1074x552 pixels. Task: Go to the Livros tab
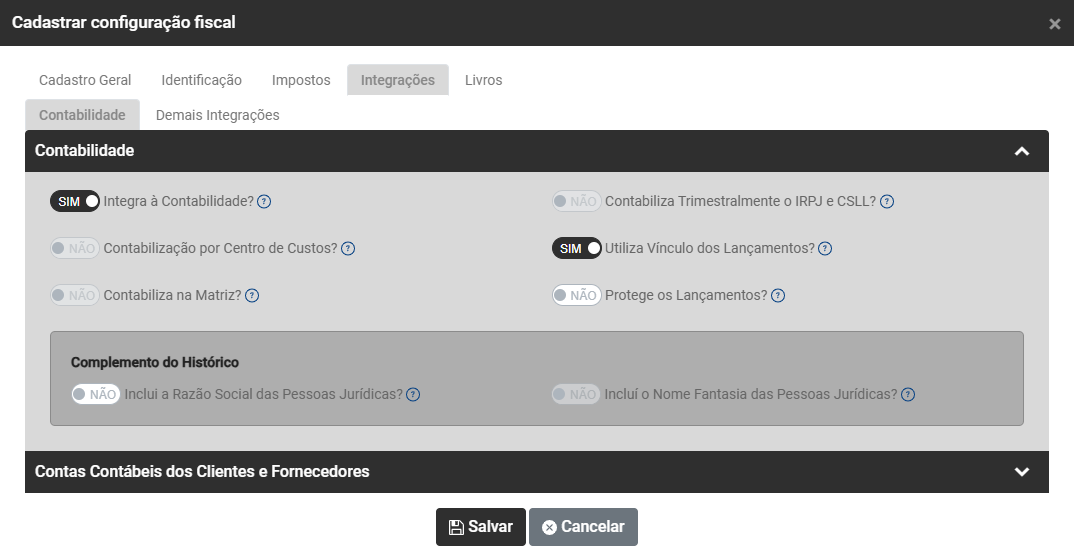484,80
